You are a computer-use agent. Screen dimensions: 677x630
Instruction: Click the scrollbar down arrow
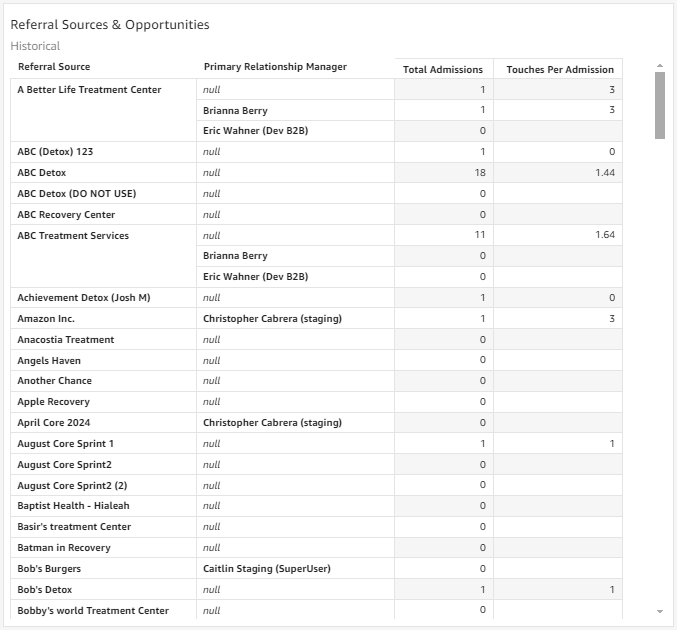point(660,610)
